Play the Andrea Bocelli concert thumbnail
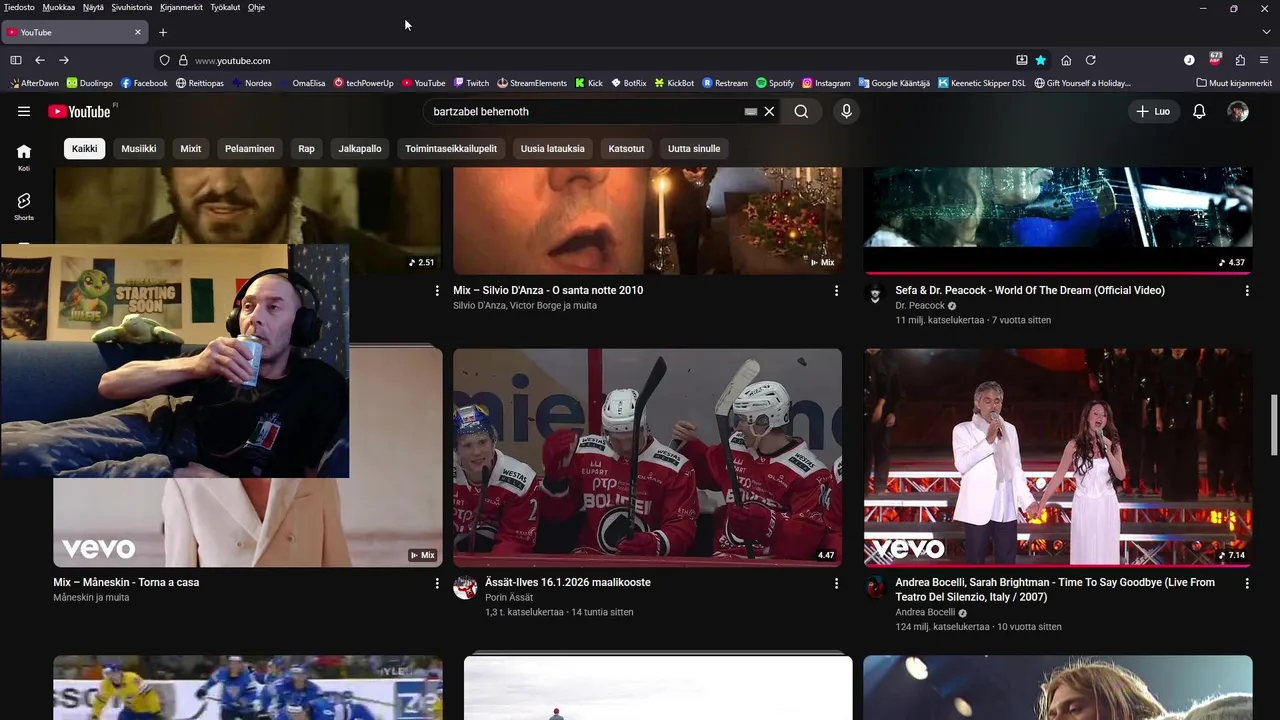1280x720 pixels. [x=1058, y=457]
